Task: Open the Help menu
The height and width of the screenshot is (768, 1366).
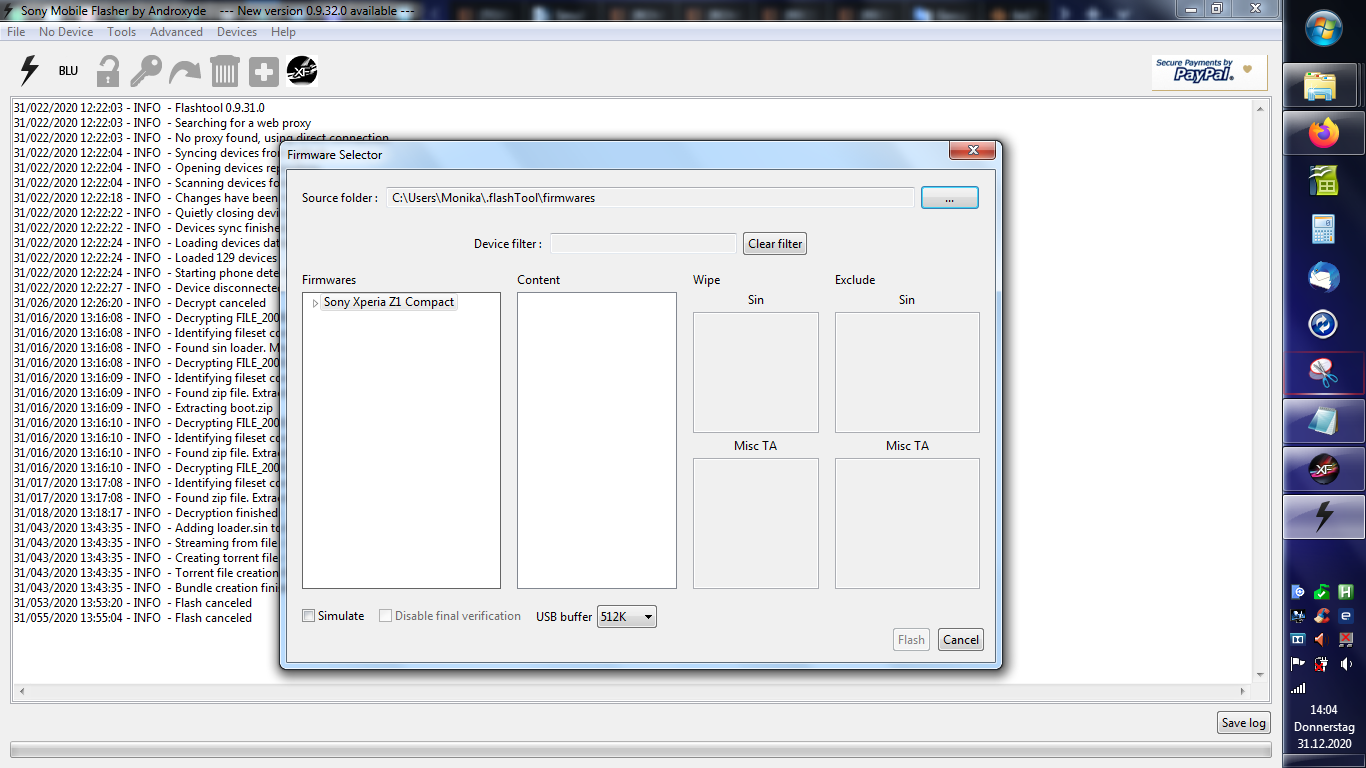Action: [283, 32]
